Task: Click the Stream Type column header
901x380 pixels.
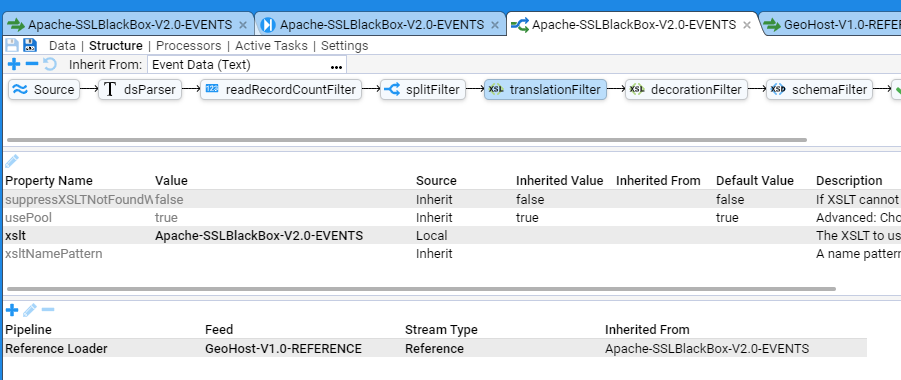Action: (x=441, y=329)
